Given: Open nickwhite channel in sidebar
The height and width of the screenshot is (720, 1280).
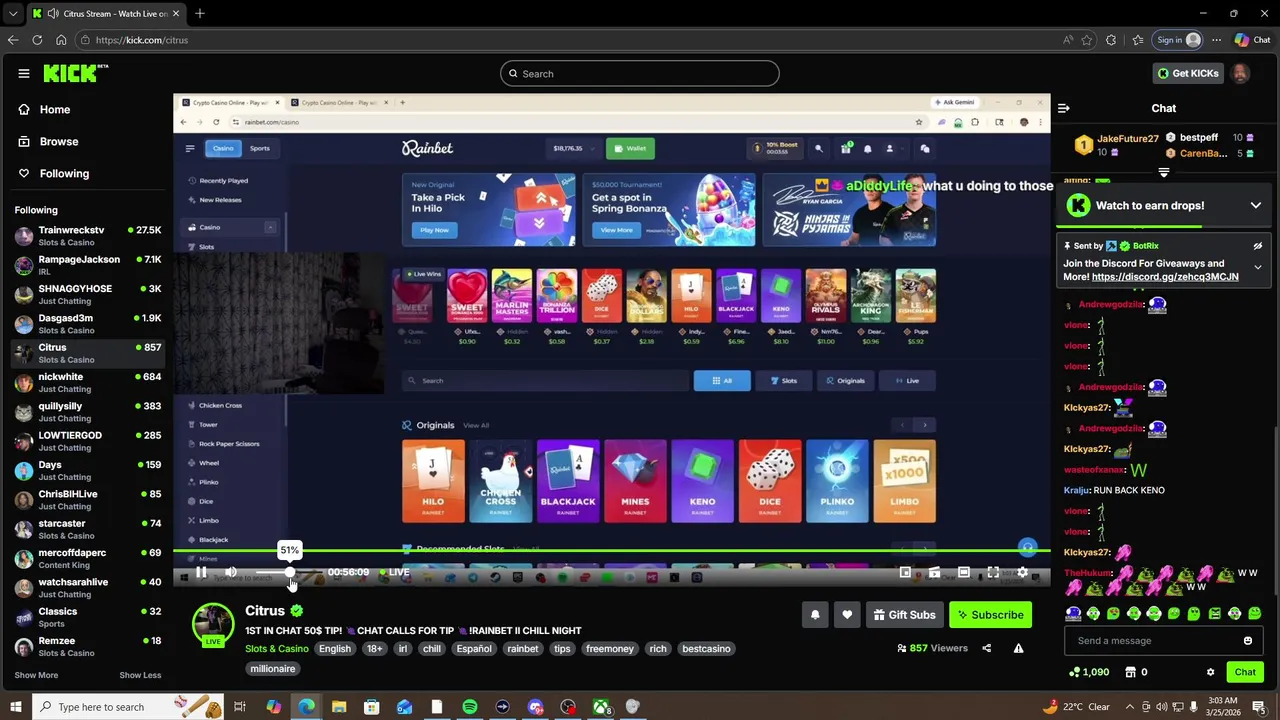Looking at the screenshot, I should point(87,382).
